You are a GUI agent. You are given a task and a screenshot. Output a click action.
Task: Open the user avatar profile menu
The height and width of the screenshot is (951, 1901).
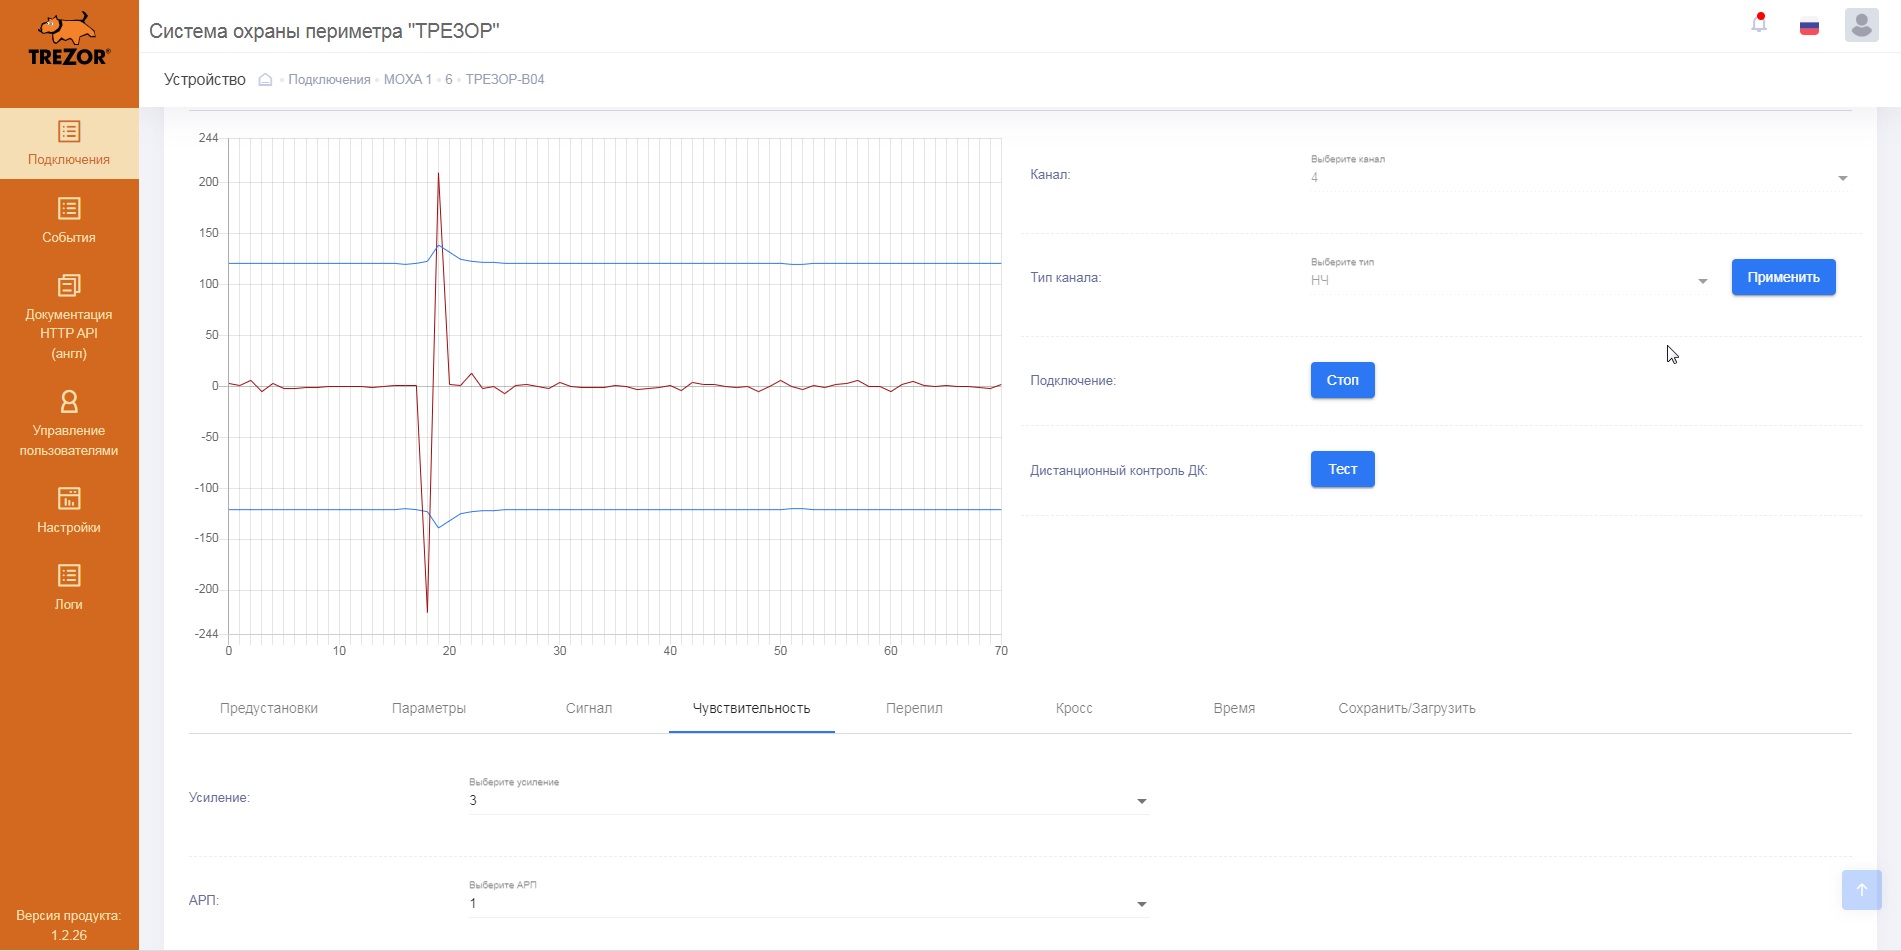tap(1861, 25)
